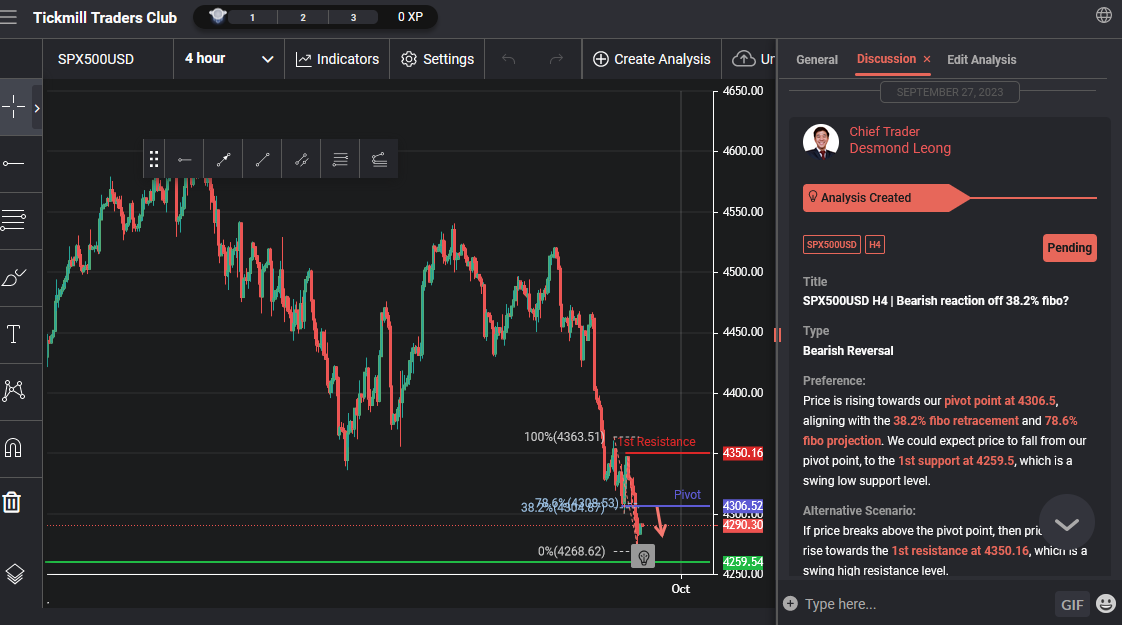
Task: Select the XABCD pattern tool
Action: (14, 390)
